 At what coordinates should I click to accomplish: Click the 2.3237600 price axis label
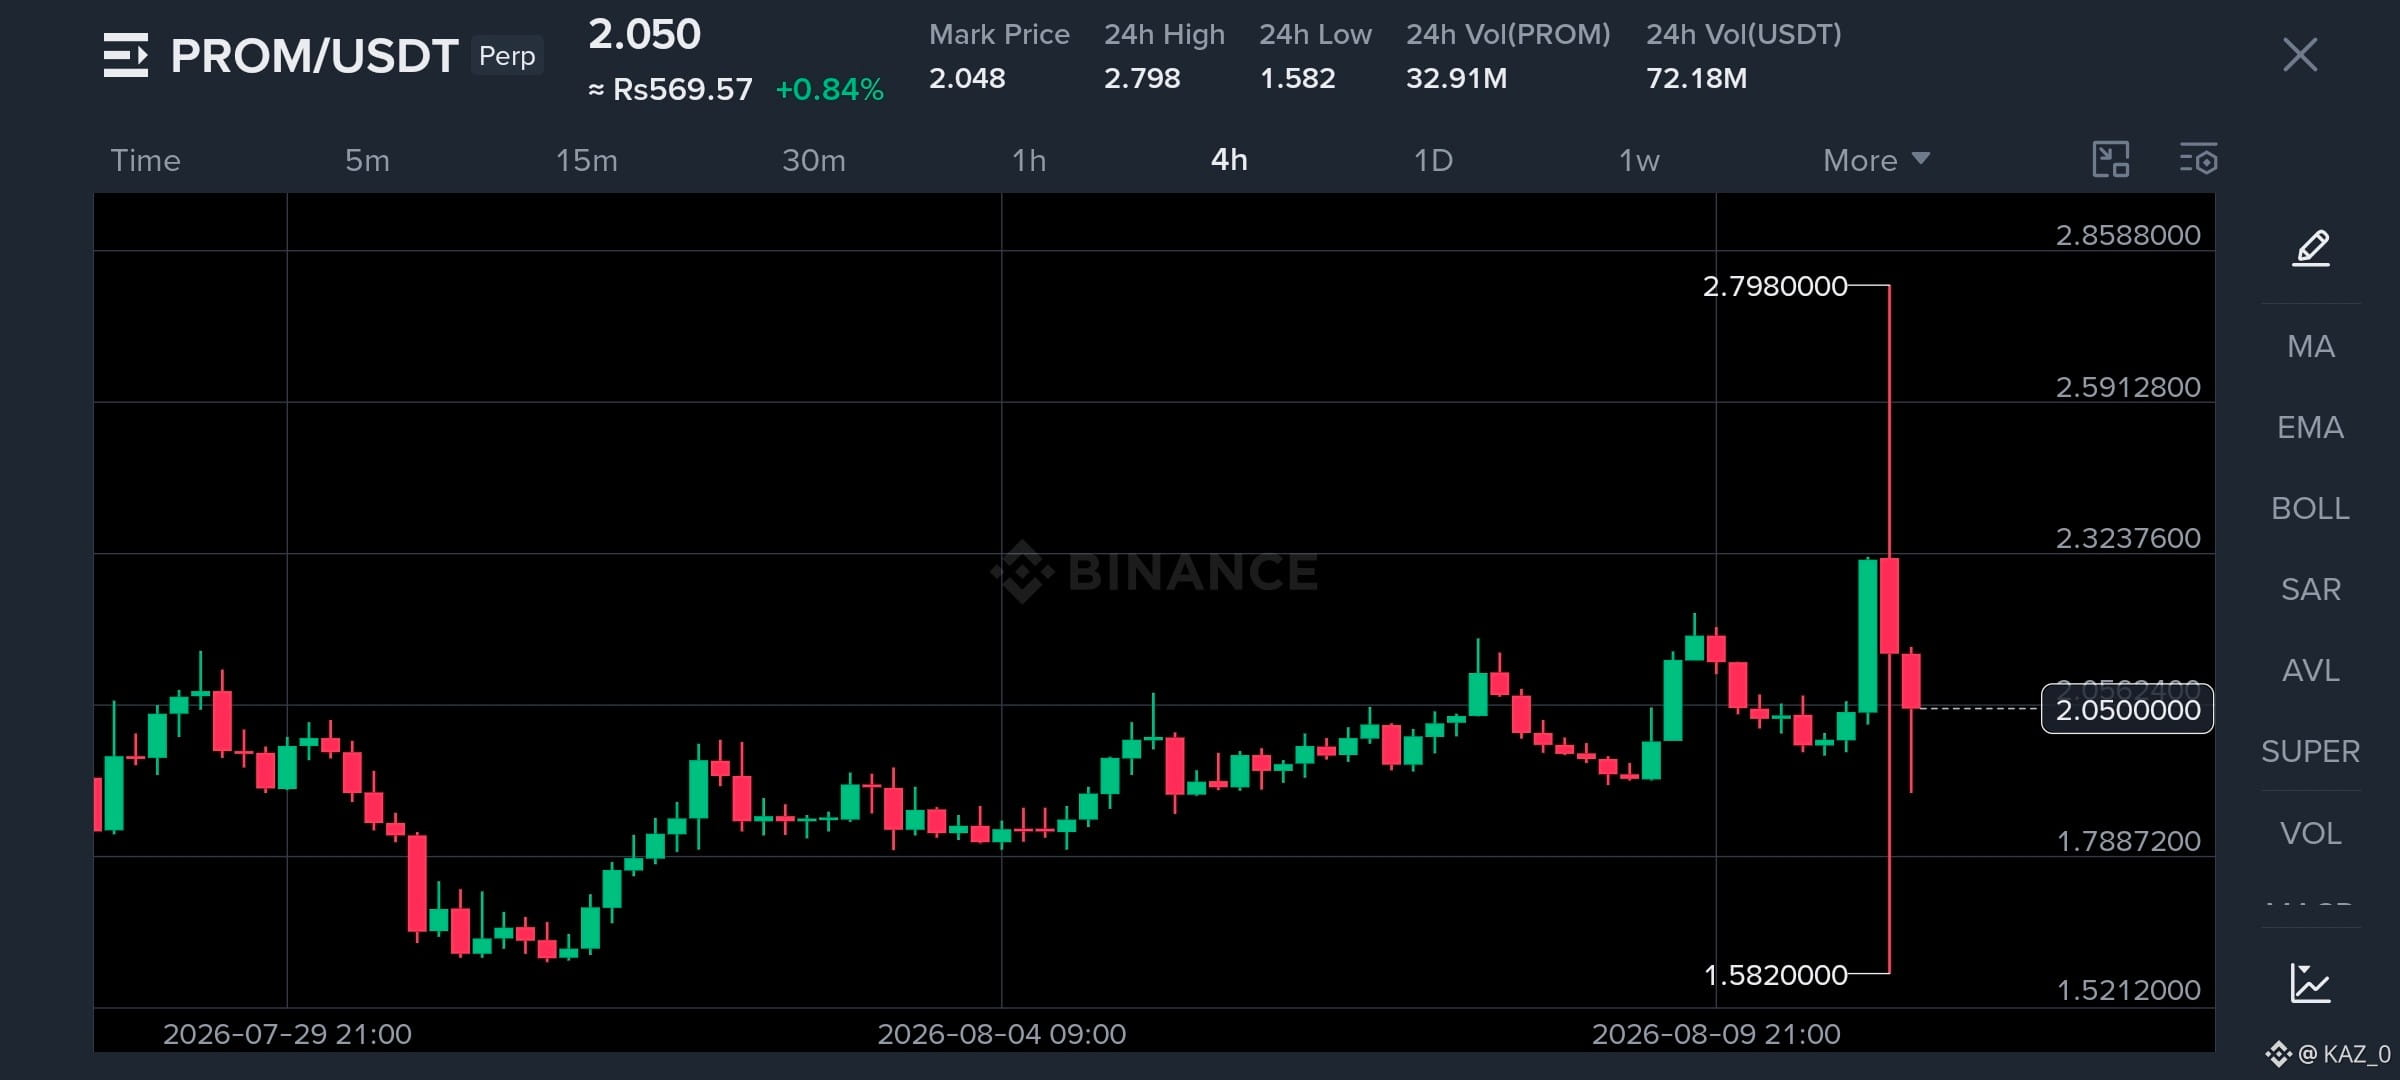pyautogui.click(x=2128, y=538)
